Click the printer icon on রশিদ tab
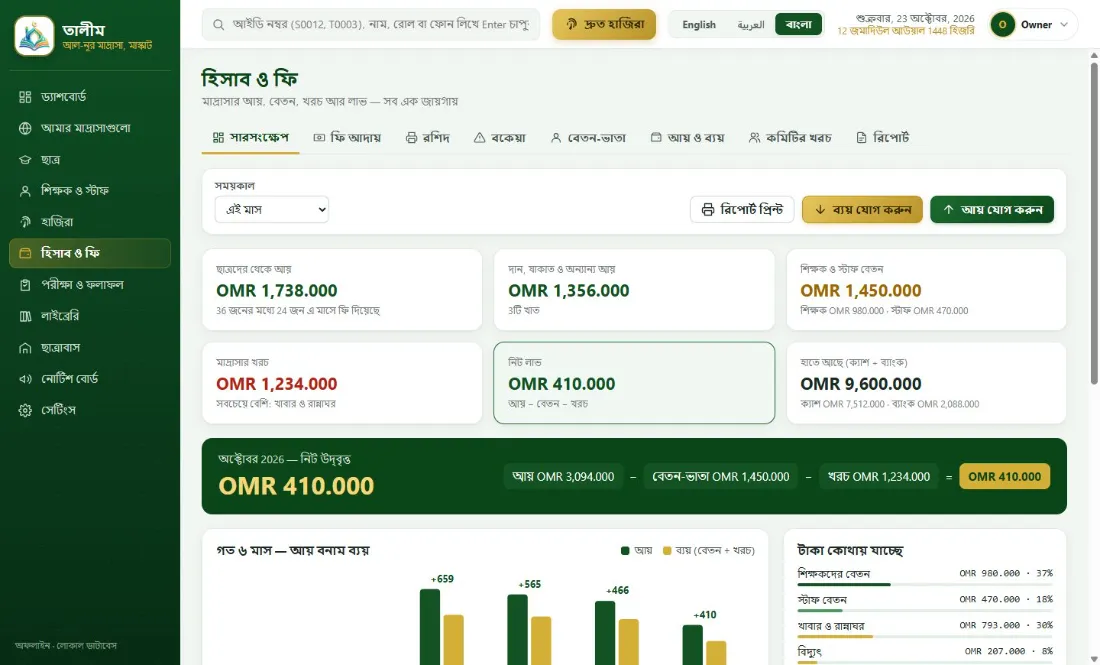Viewport: 1100px width, 665px height. click(412, 137)
